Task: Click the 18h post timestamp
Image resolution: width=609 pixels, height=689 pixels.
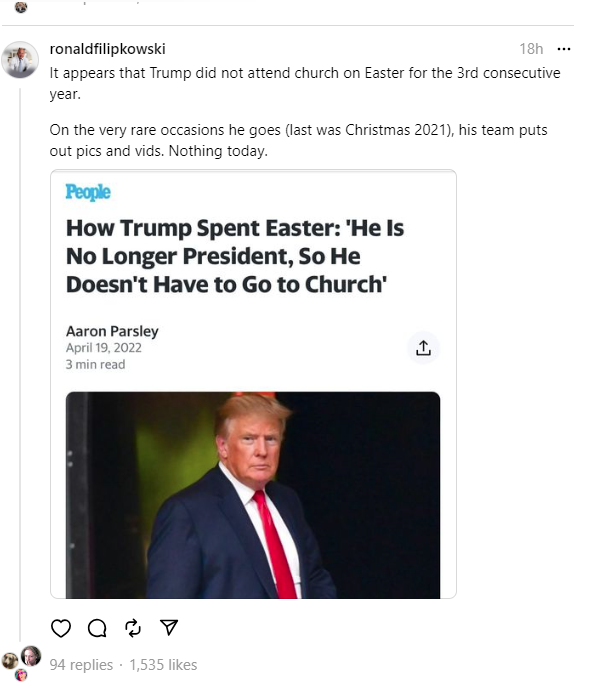Action: tap(531, 48)
